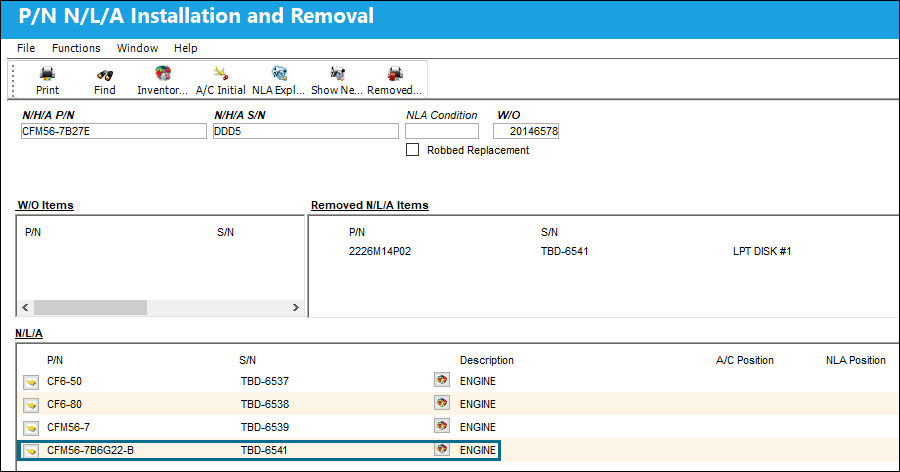This screenshot has height=472, width=900.
Task: Click W/O Items scrollbar left arrow
Action: (25, 307)
